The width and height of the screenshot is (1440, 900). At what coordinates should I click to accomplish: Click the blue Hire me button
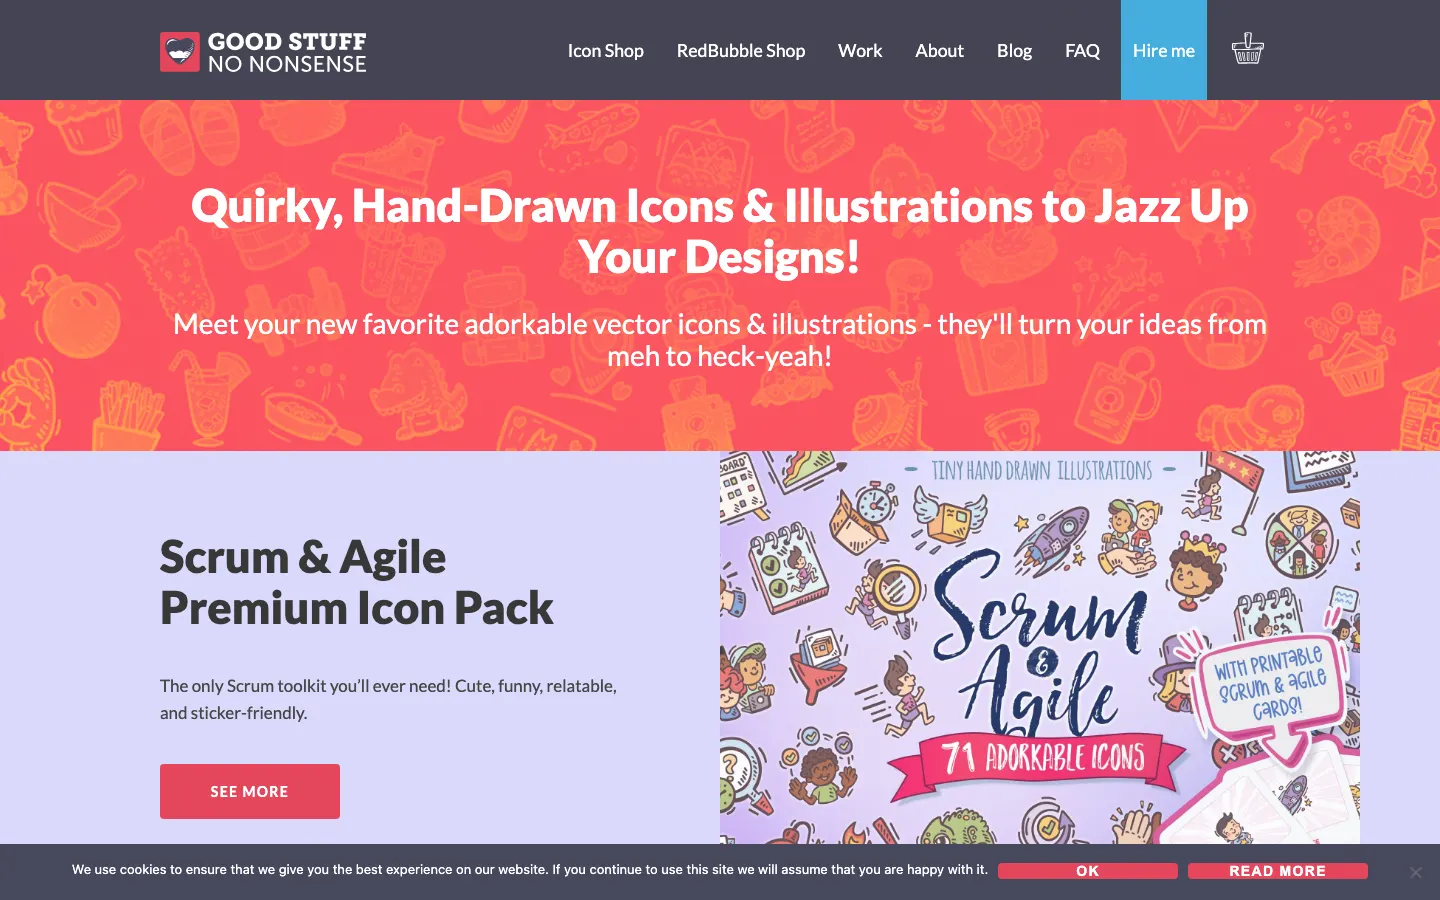point(1164,50)
